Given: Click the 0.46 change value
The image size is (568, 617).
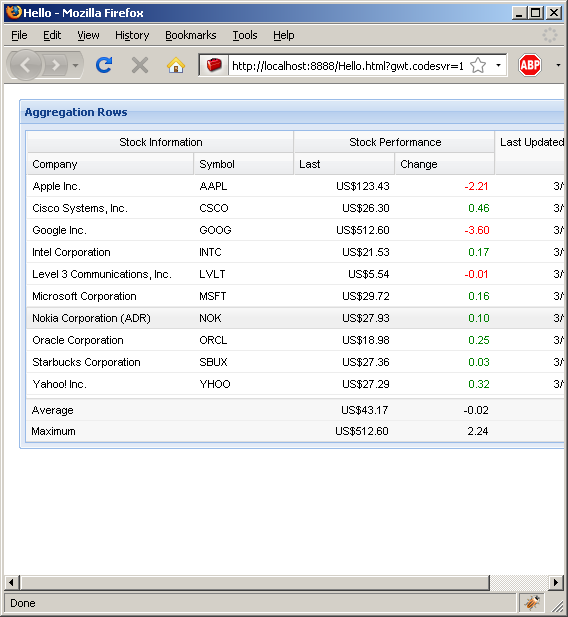Looking at the screenshot, I should [479, 208].
